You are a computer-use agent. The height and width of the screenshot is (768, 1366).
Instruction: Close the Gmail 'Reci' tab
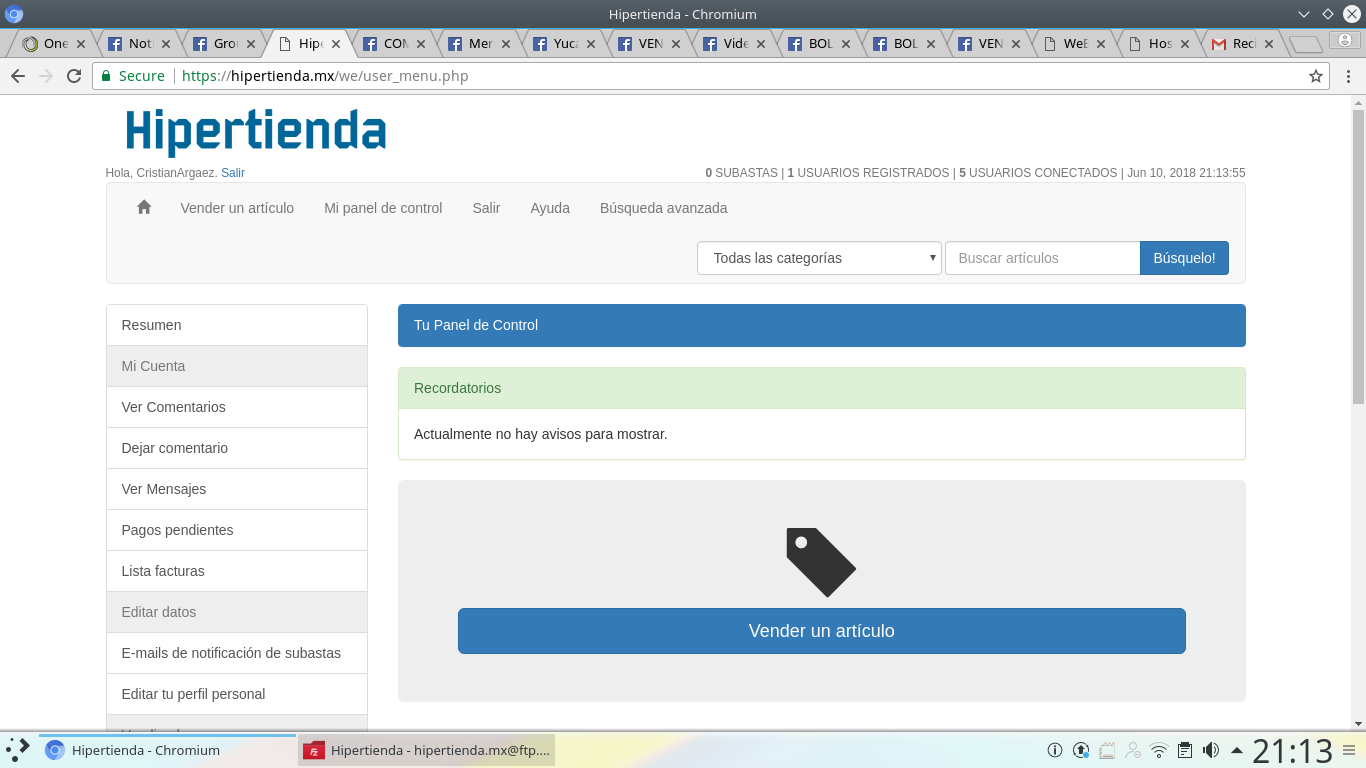[1269, 44]
